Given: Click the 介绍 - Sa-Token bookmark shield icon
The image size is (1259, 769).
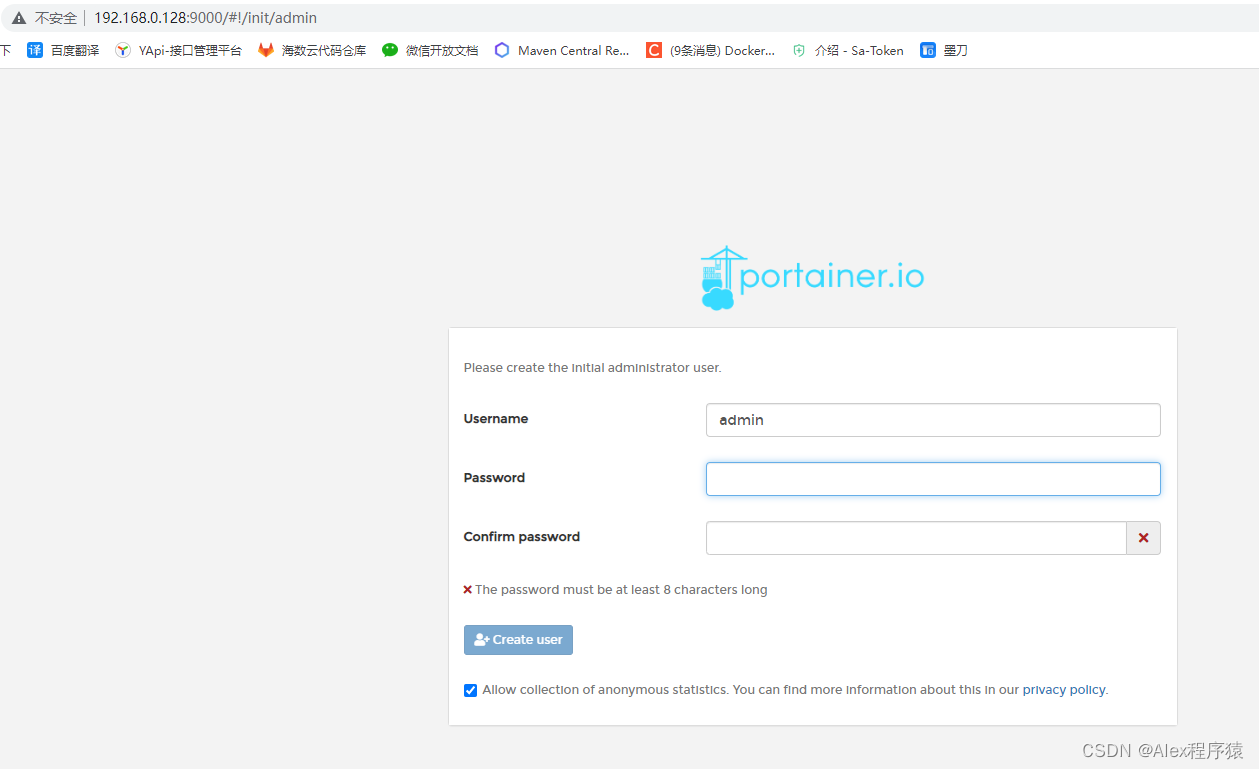Looking at the screenshot, I should (799, 50).
